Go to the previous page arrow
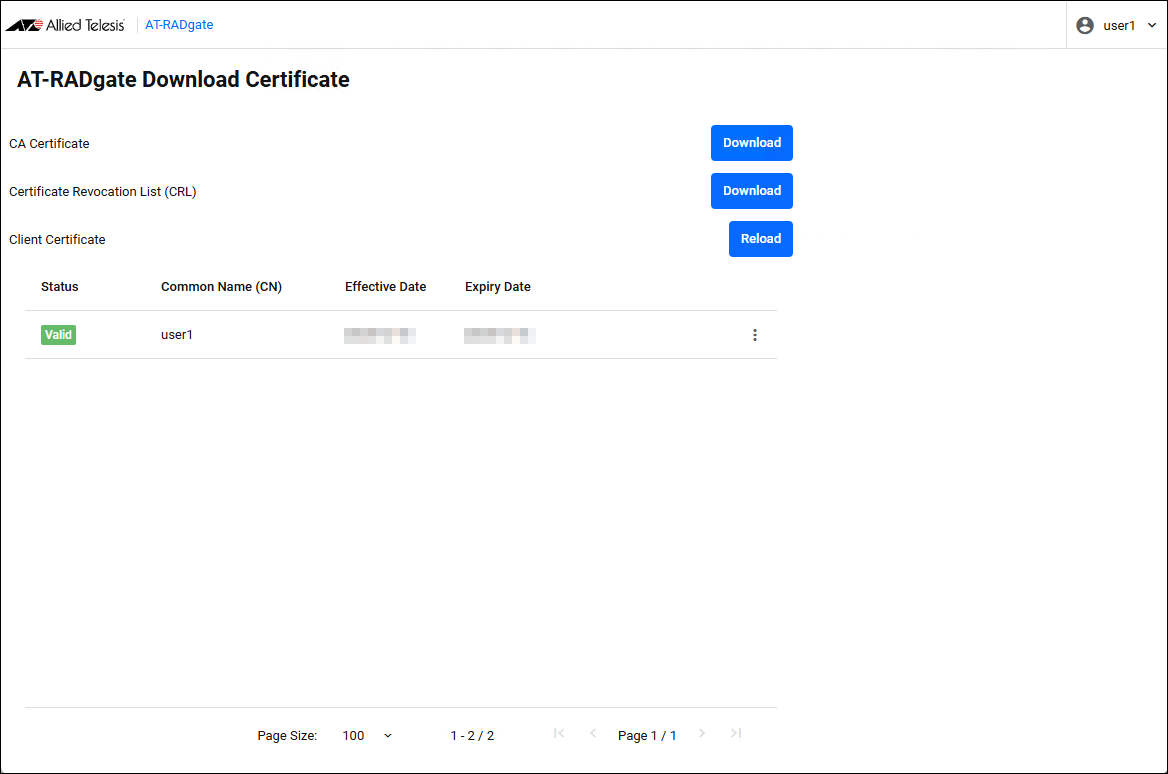 [x=593, y=733]
